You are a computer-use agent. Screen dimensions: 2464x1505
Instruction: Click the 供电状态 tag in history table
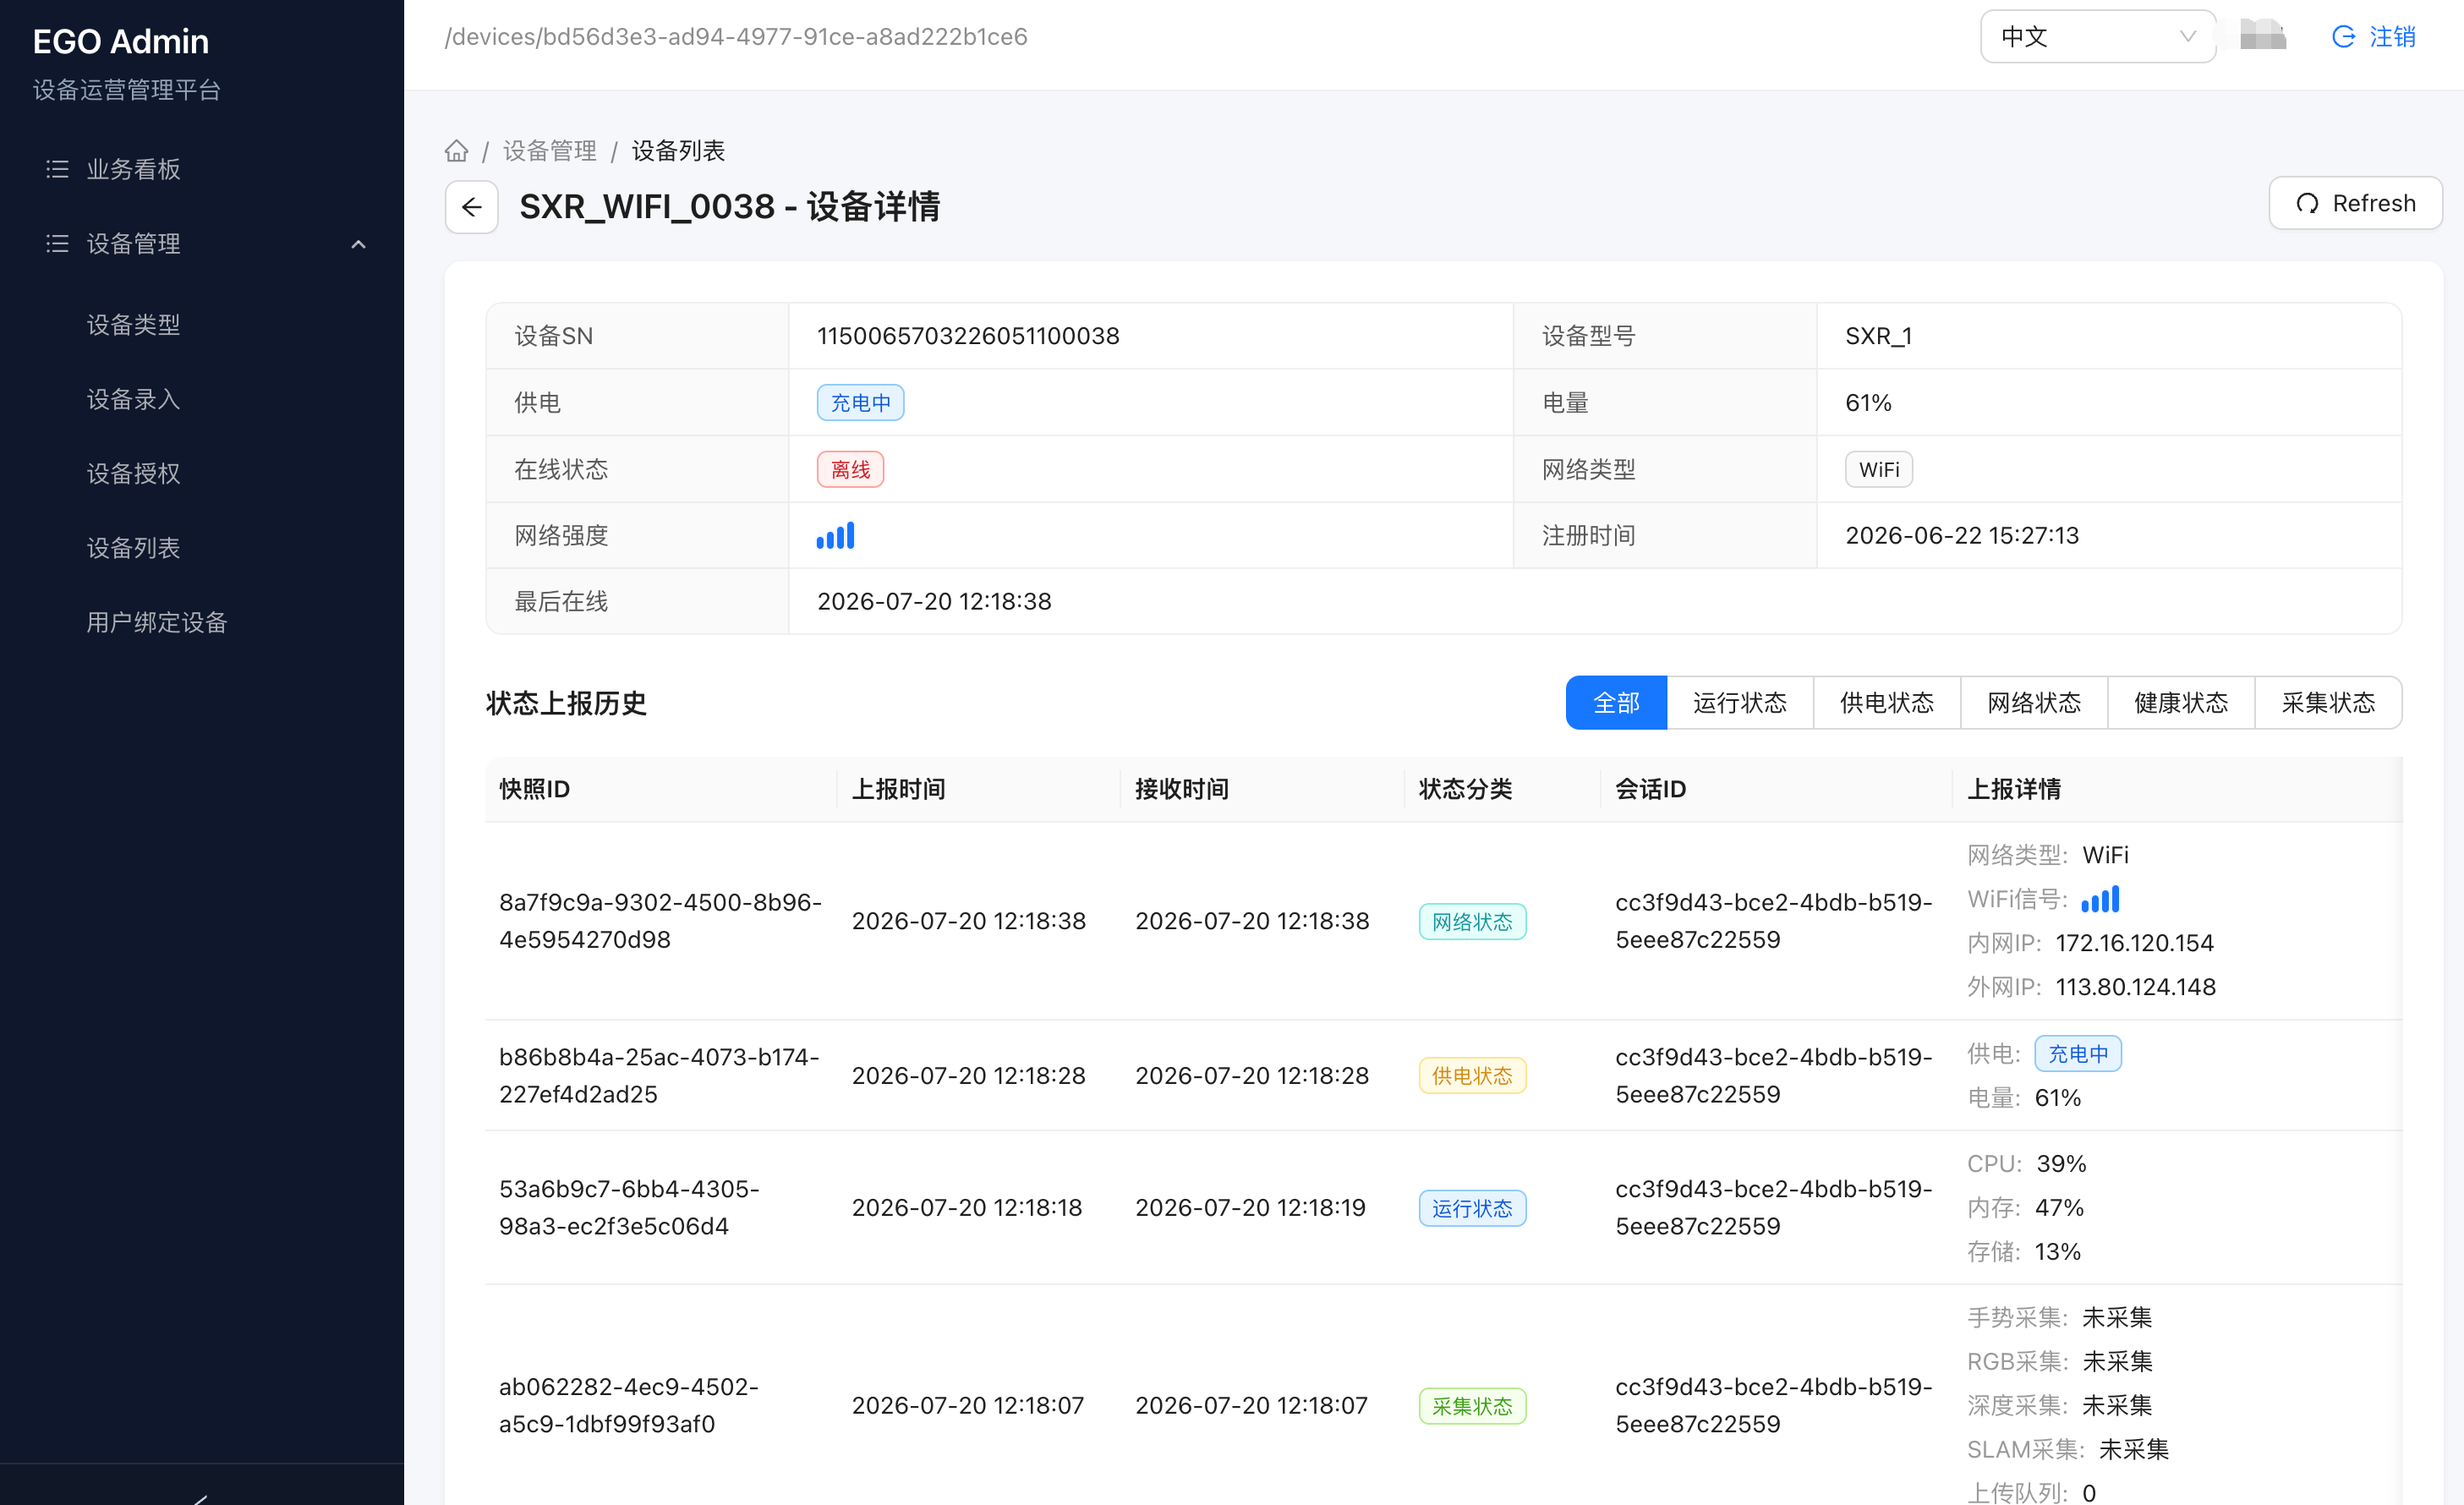(1472, 1075)
